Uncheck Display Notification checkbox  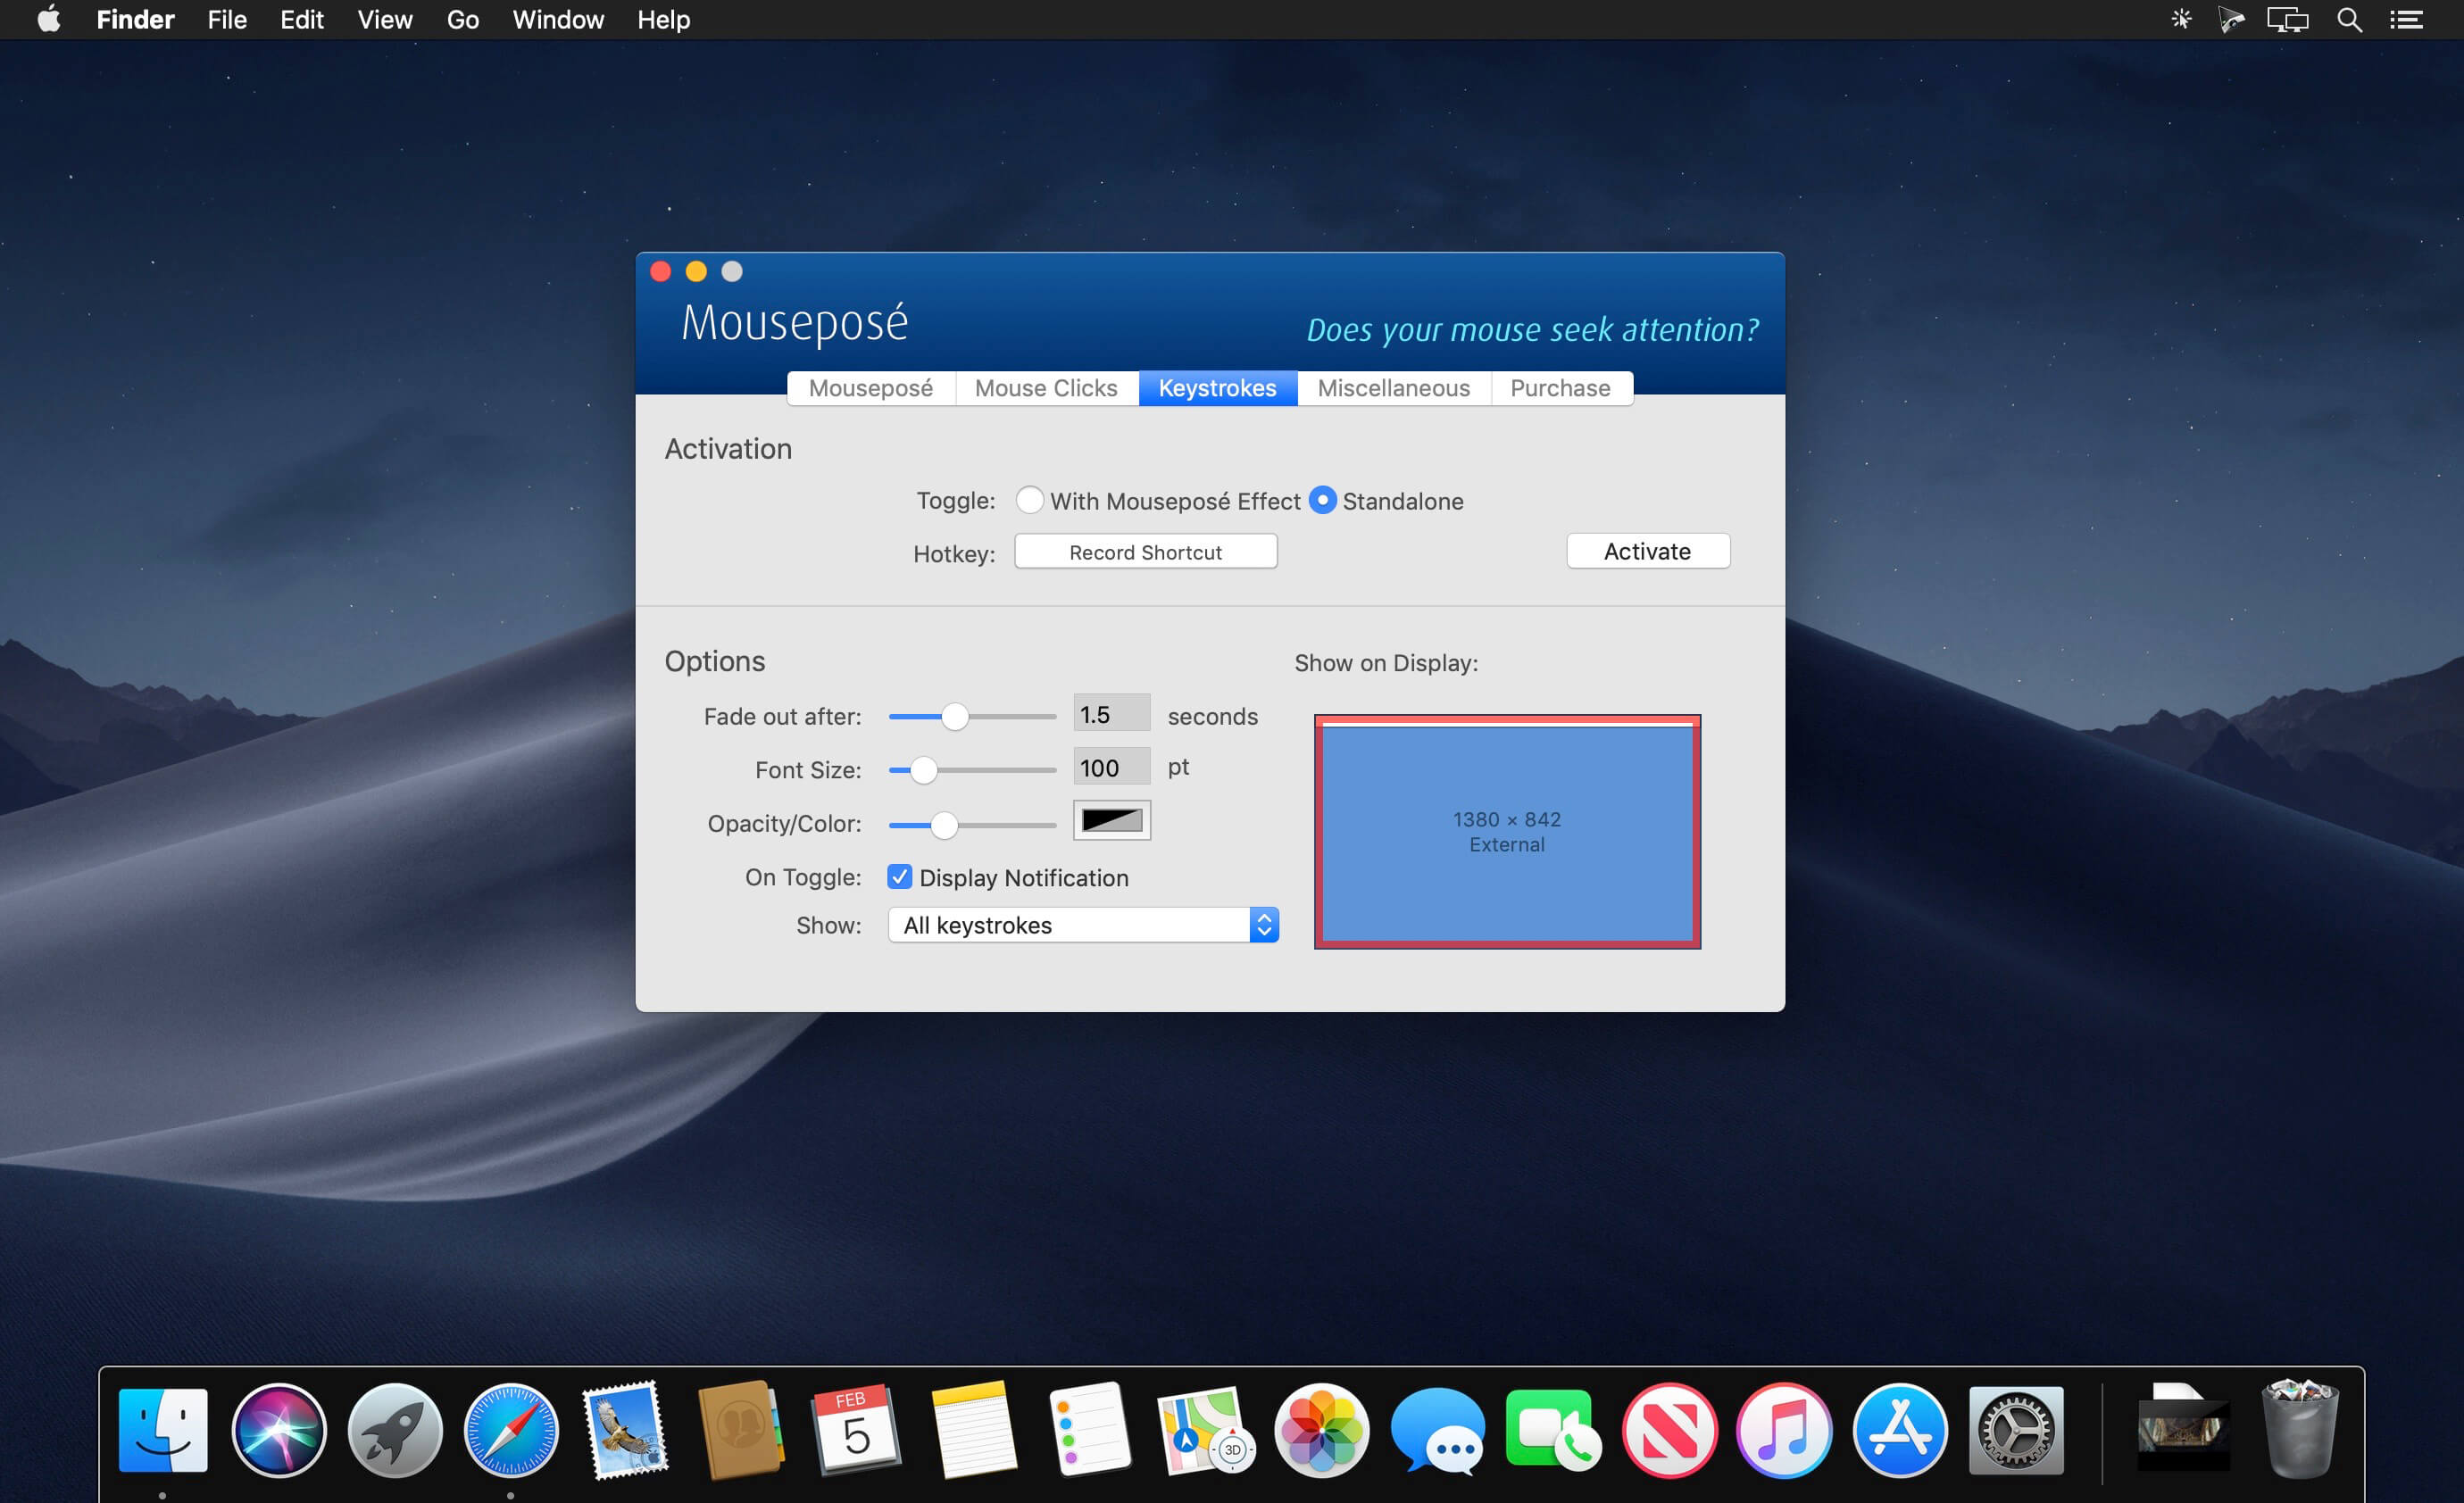click(x=899, y=877)
